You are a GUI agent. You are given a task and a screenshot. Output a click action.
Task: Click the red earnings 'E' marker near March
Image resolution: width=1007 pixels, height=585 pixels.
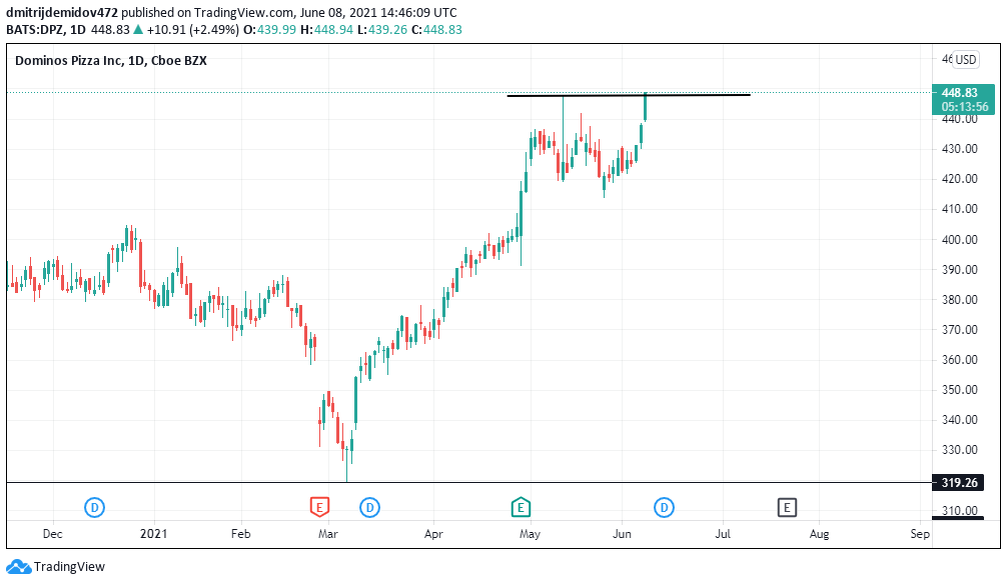click(319, 507)
